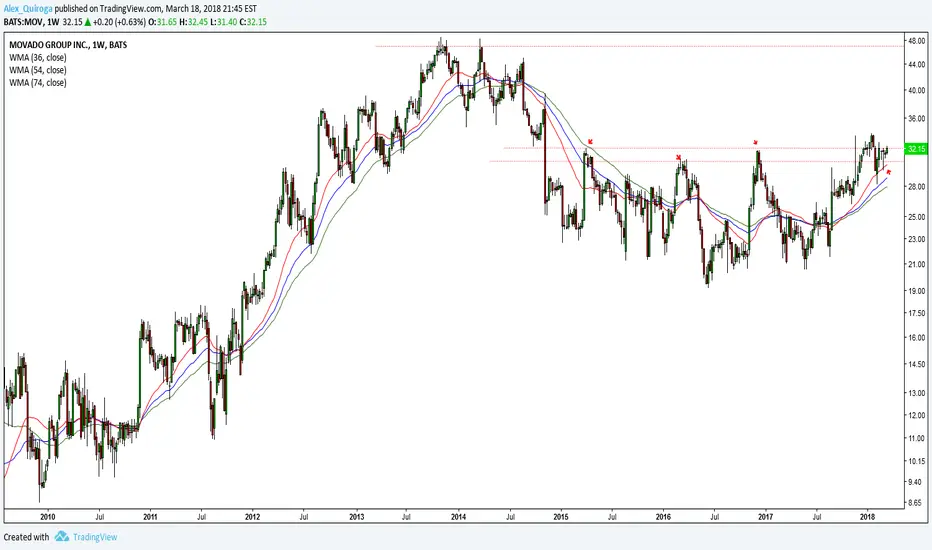Screen dimensions: 932x550
Task: Click the 2015 label on time axis
Action: [x=561, y=517]
